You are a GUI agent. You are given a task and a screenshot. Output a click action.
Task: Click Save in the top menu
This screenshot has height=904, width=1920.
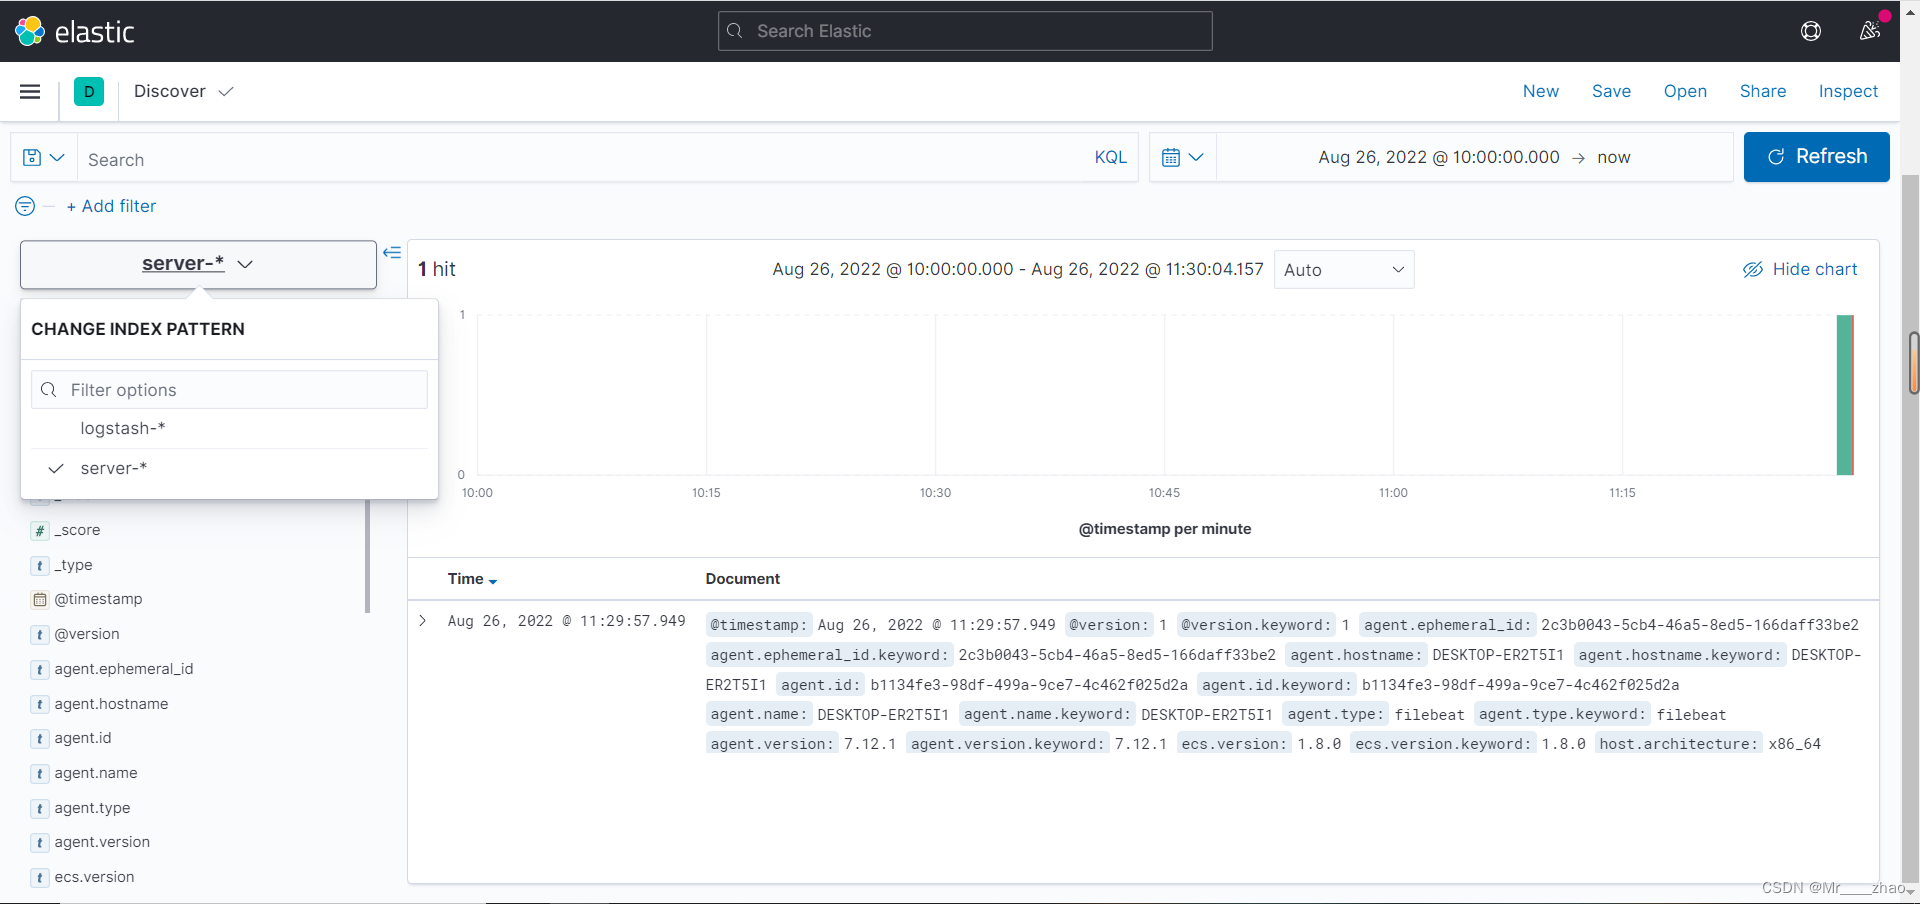click(1611, 91)
